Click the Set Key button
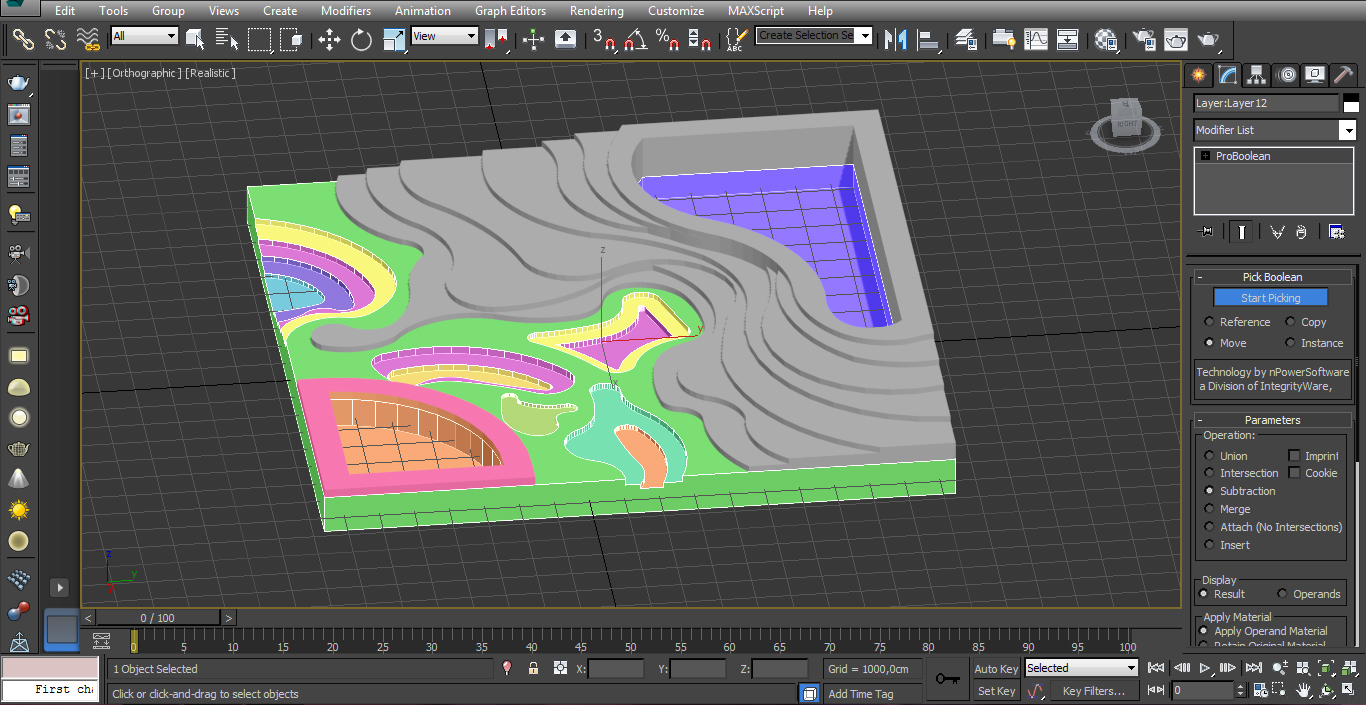Viewport: 1366px width, 705px height. click(996, 691)
